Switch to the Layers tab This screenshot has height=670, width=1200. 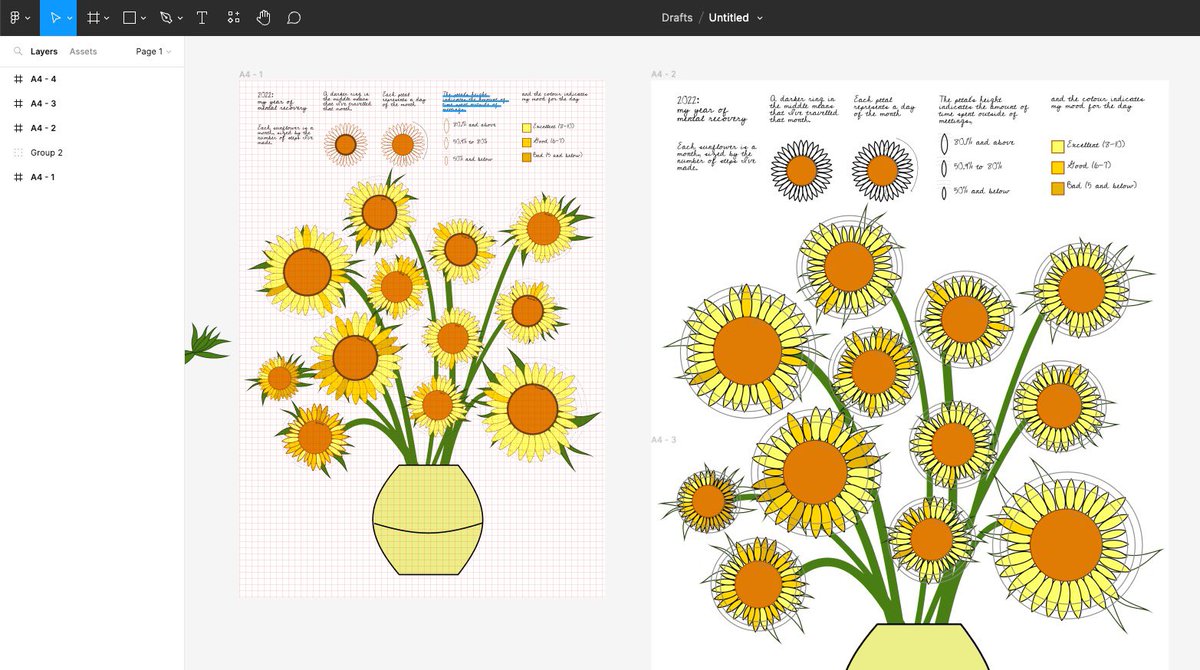point(44,51)
